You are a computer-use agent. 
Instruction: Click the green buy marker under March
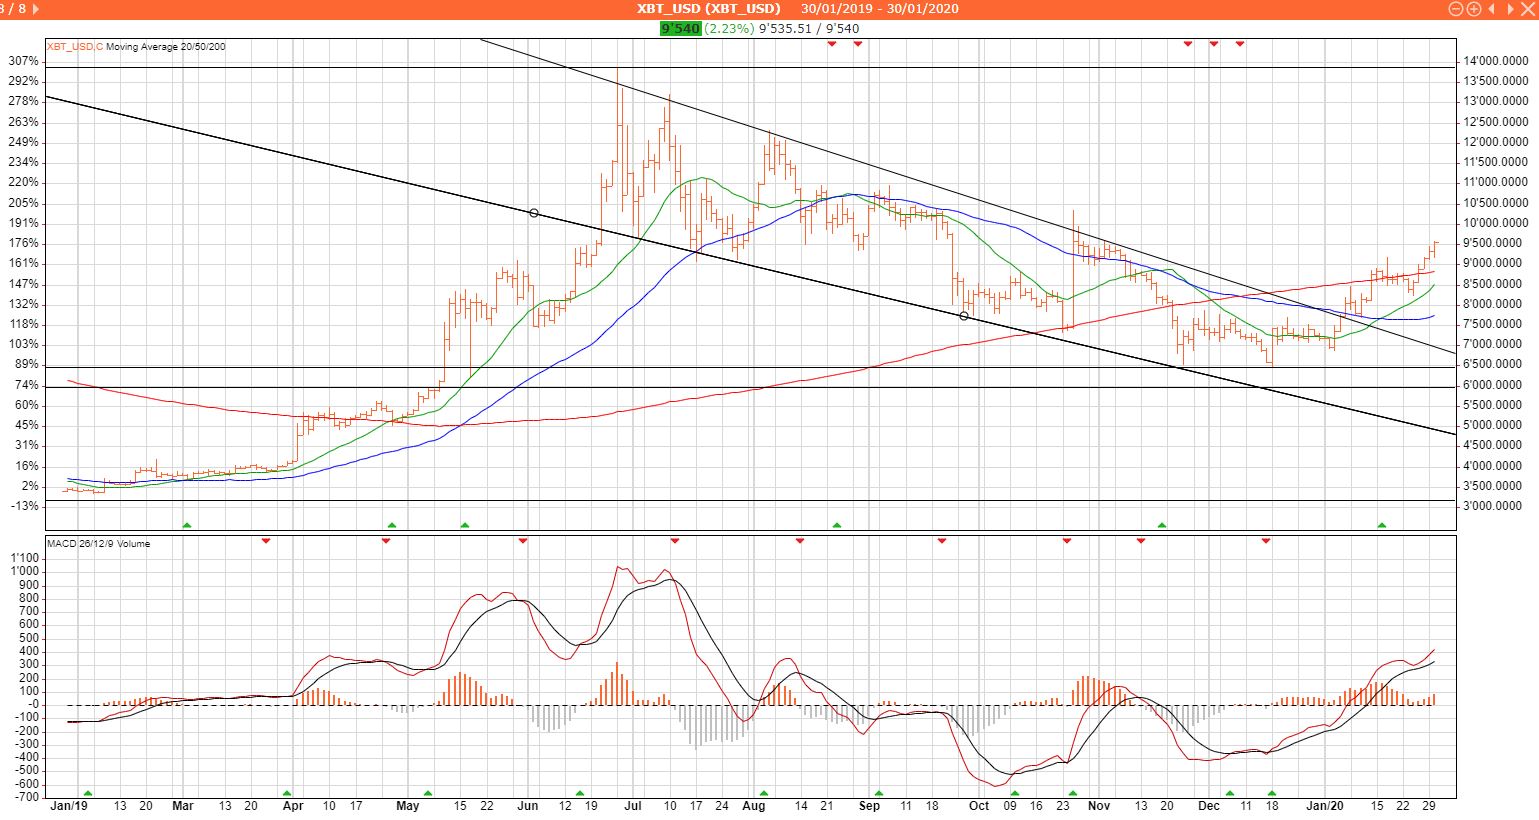point(186,524)
